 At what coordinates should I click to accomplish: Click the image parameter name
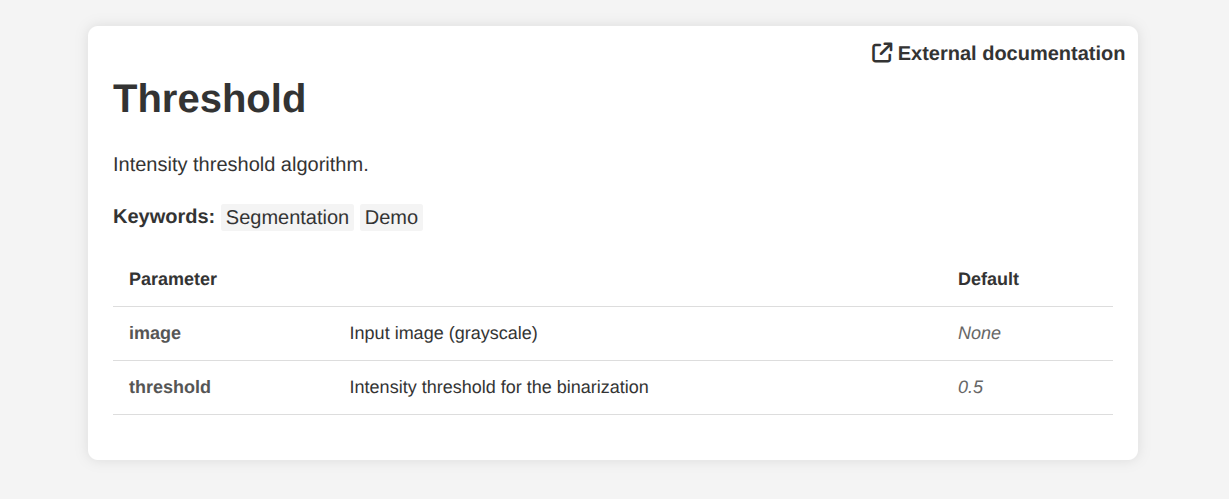coord(155,333)
